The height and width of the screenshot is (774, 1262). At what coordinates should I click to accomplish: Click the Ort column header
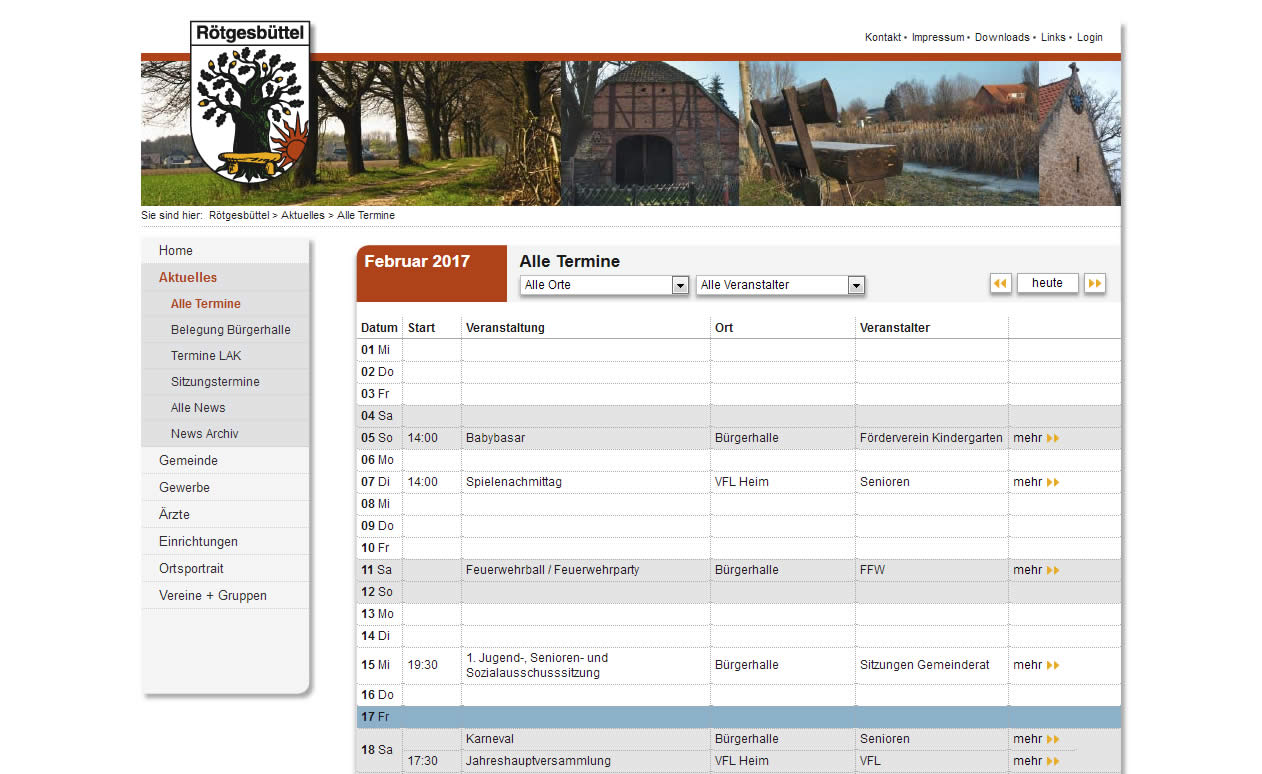coord(724,328)
